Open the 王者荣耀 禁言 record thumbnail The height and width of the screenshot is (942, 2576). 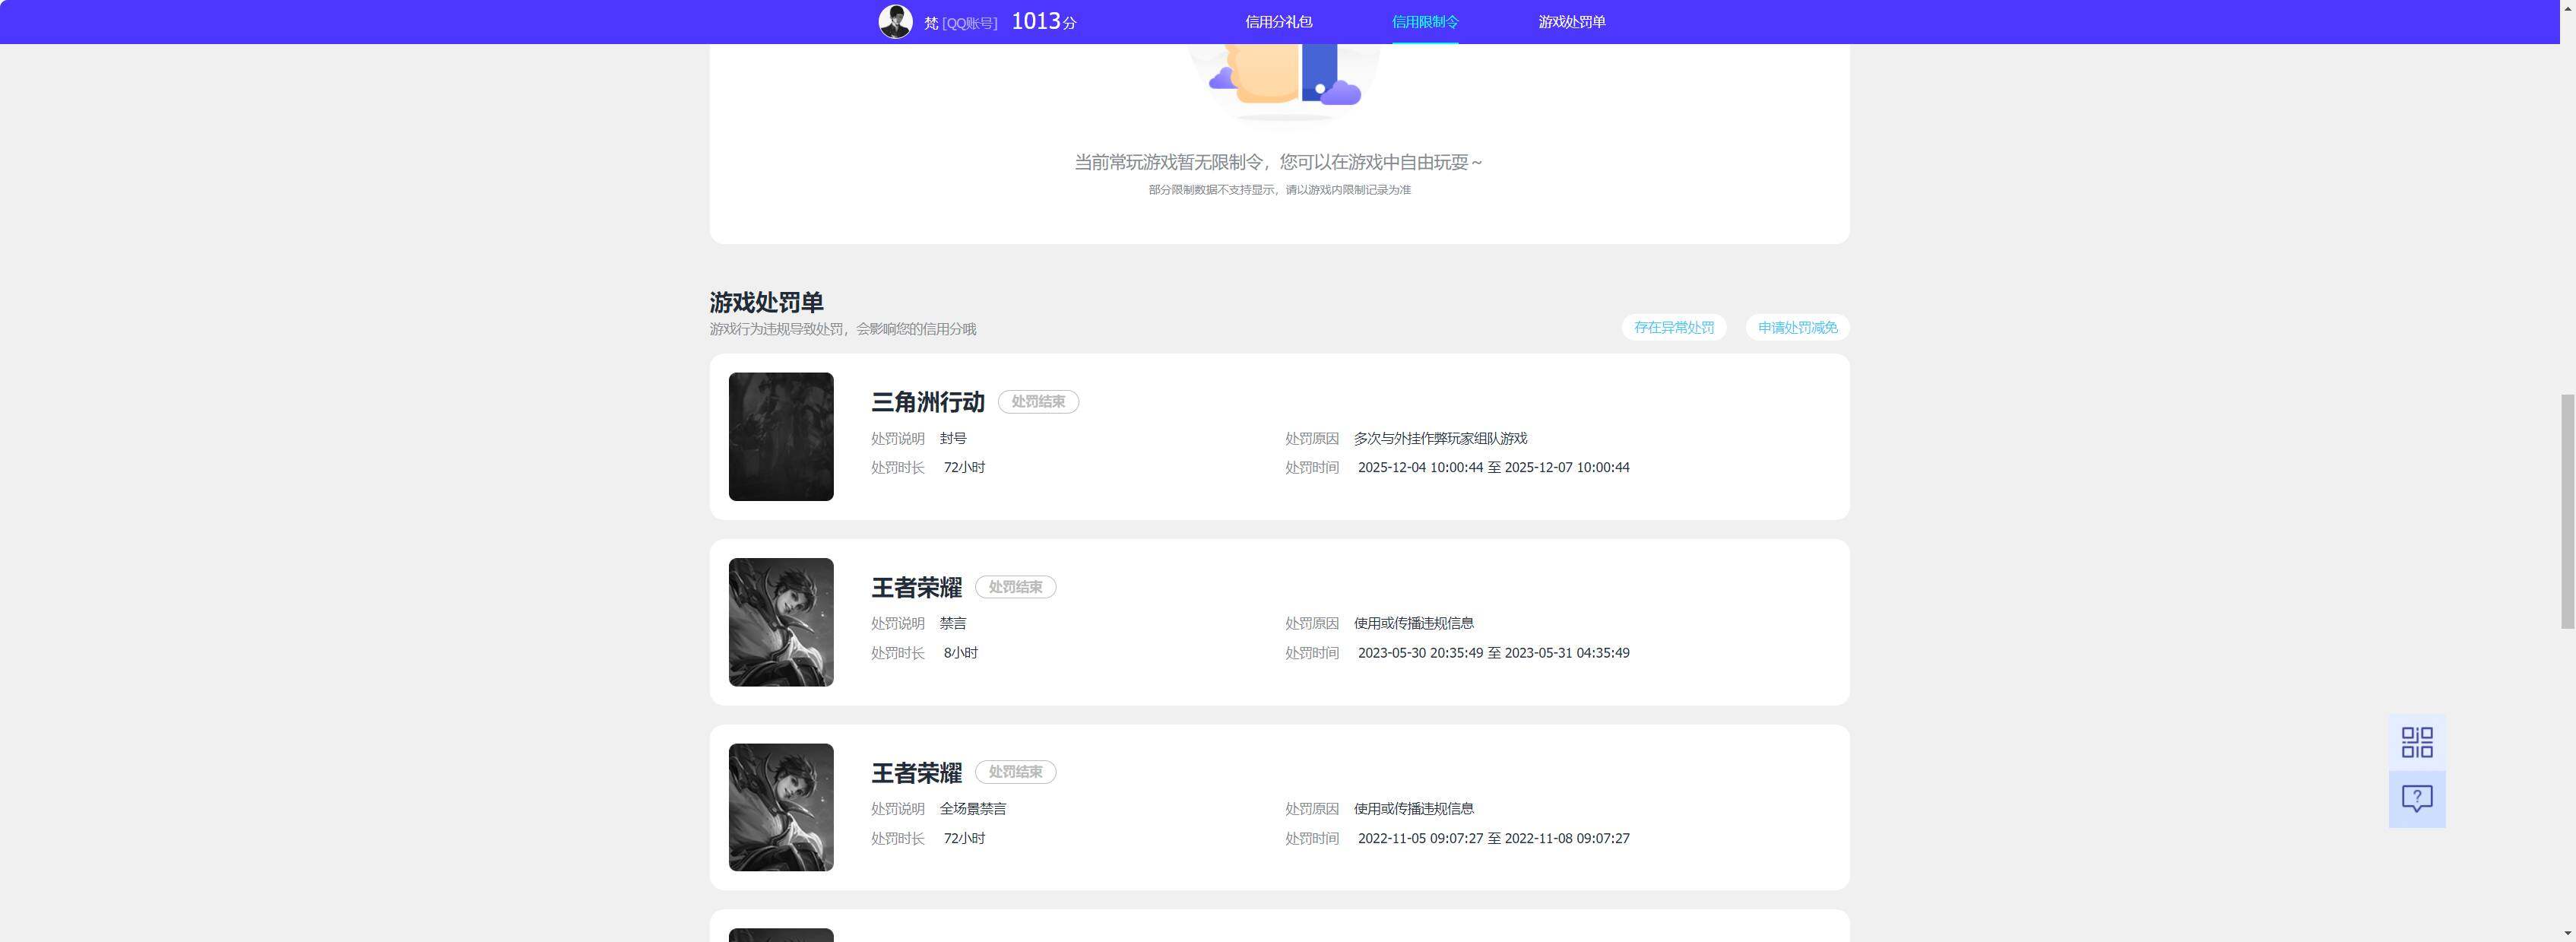pyautogui.click(x=781, y=622)
